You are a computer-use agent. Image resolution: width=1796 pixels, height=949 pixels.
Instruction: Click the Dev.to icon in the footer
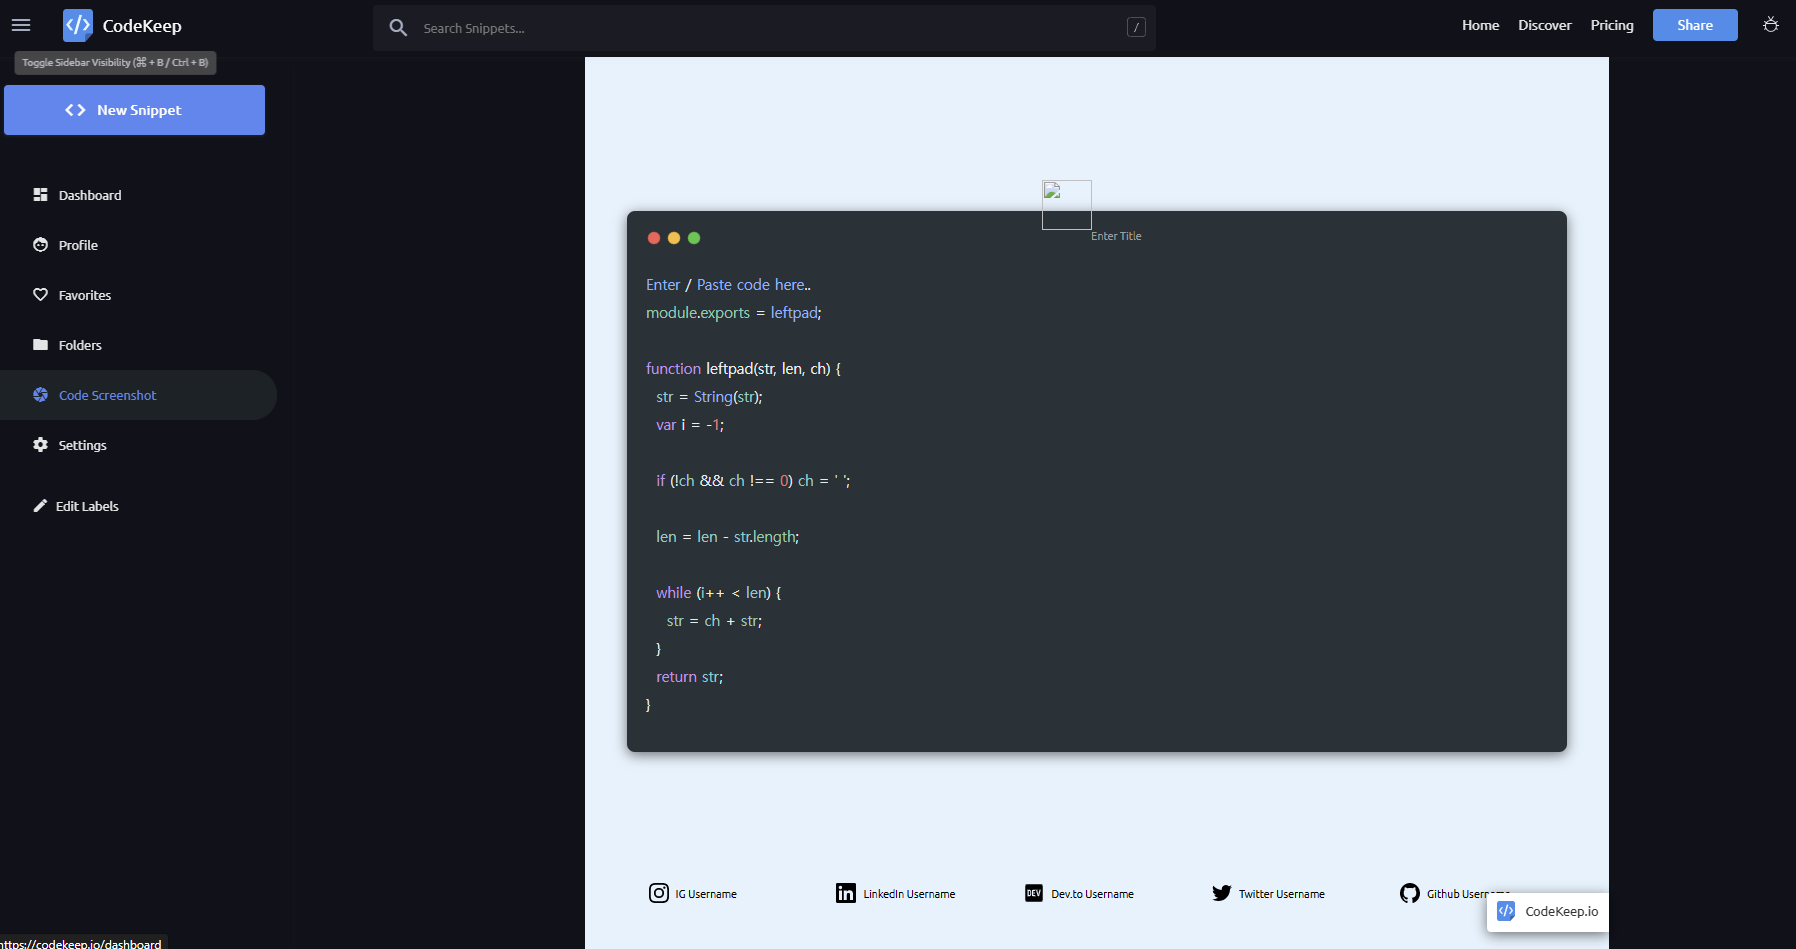1034,893
